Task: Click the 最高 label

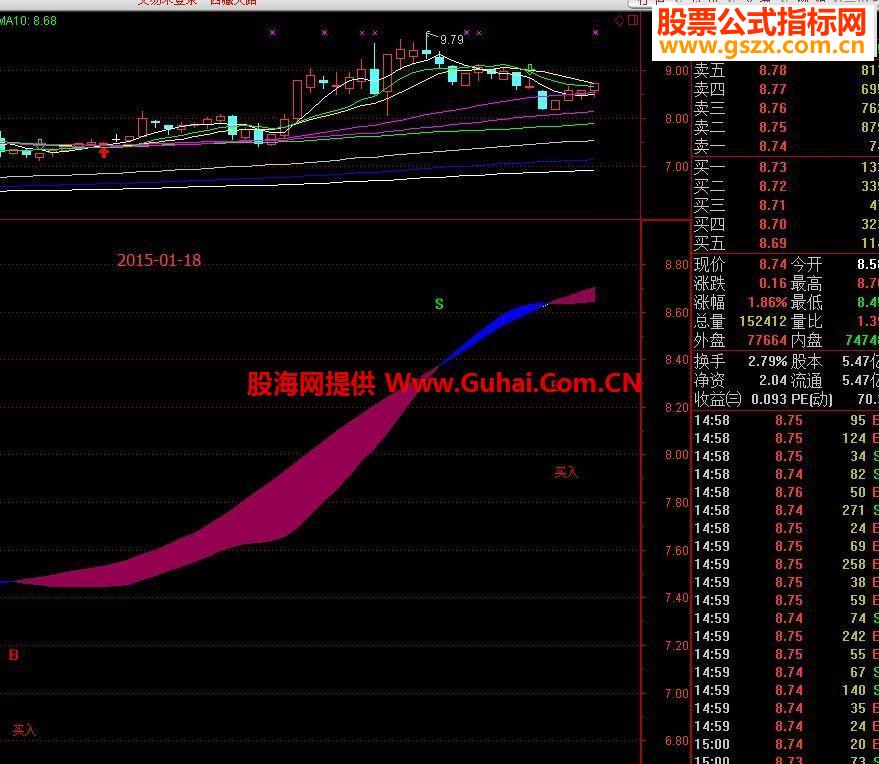Action: coord(807,284)
